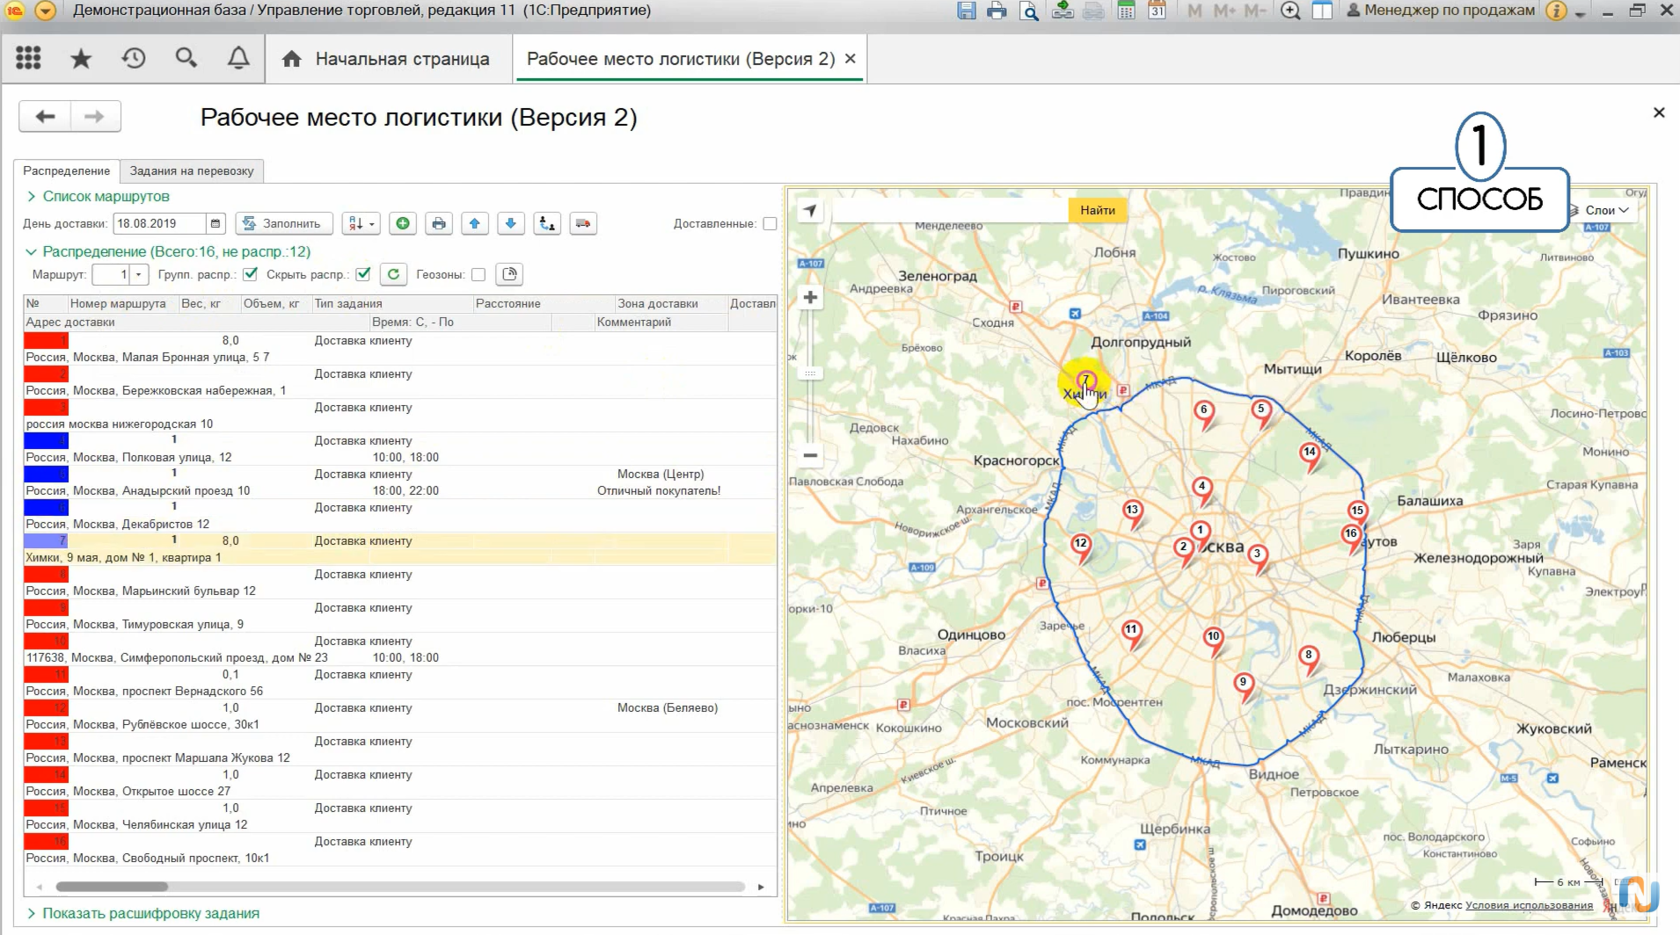
Task: Open the Маршрут number dropdown arrow
Action: [139, 274]
